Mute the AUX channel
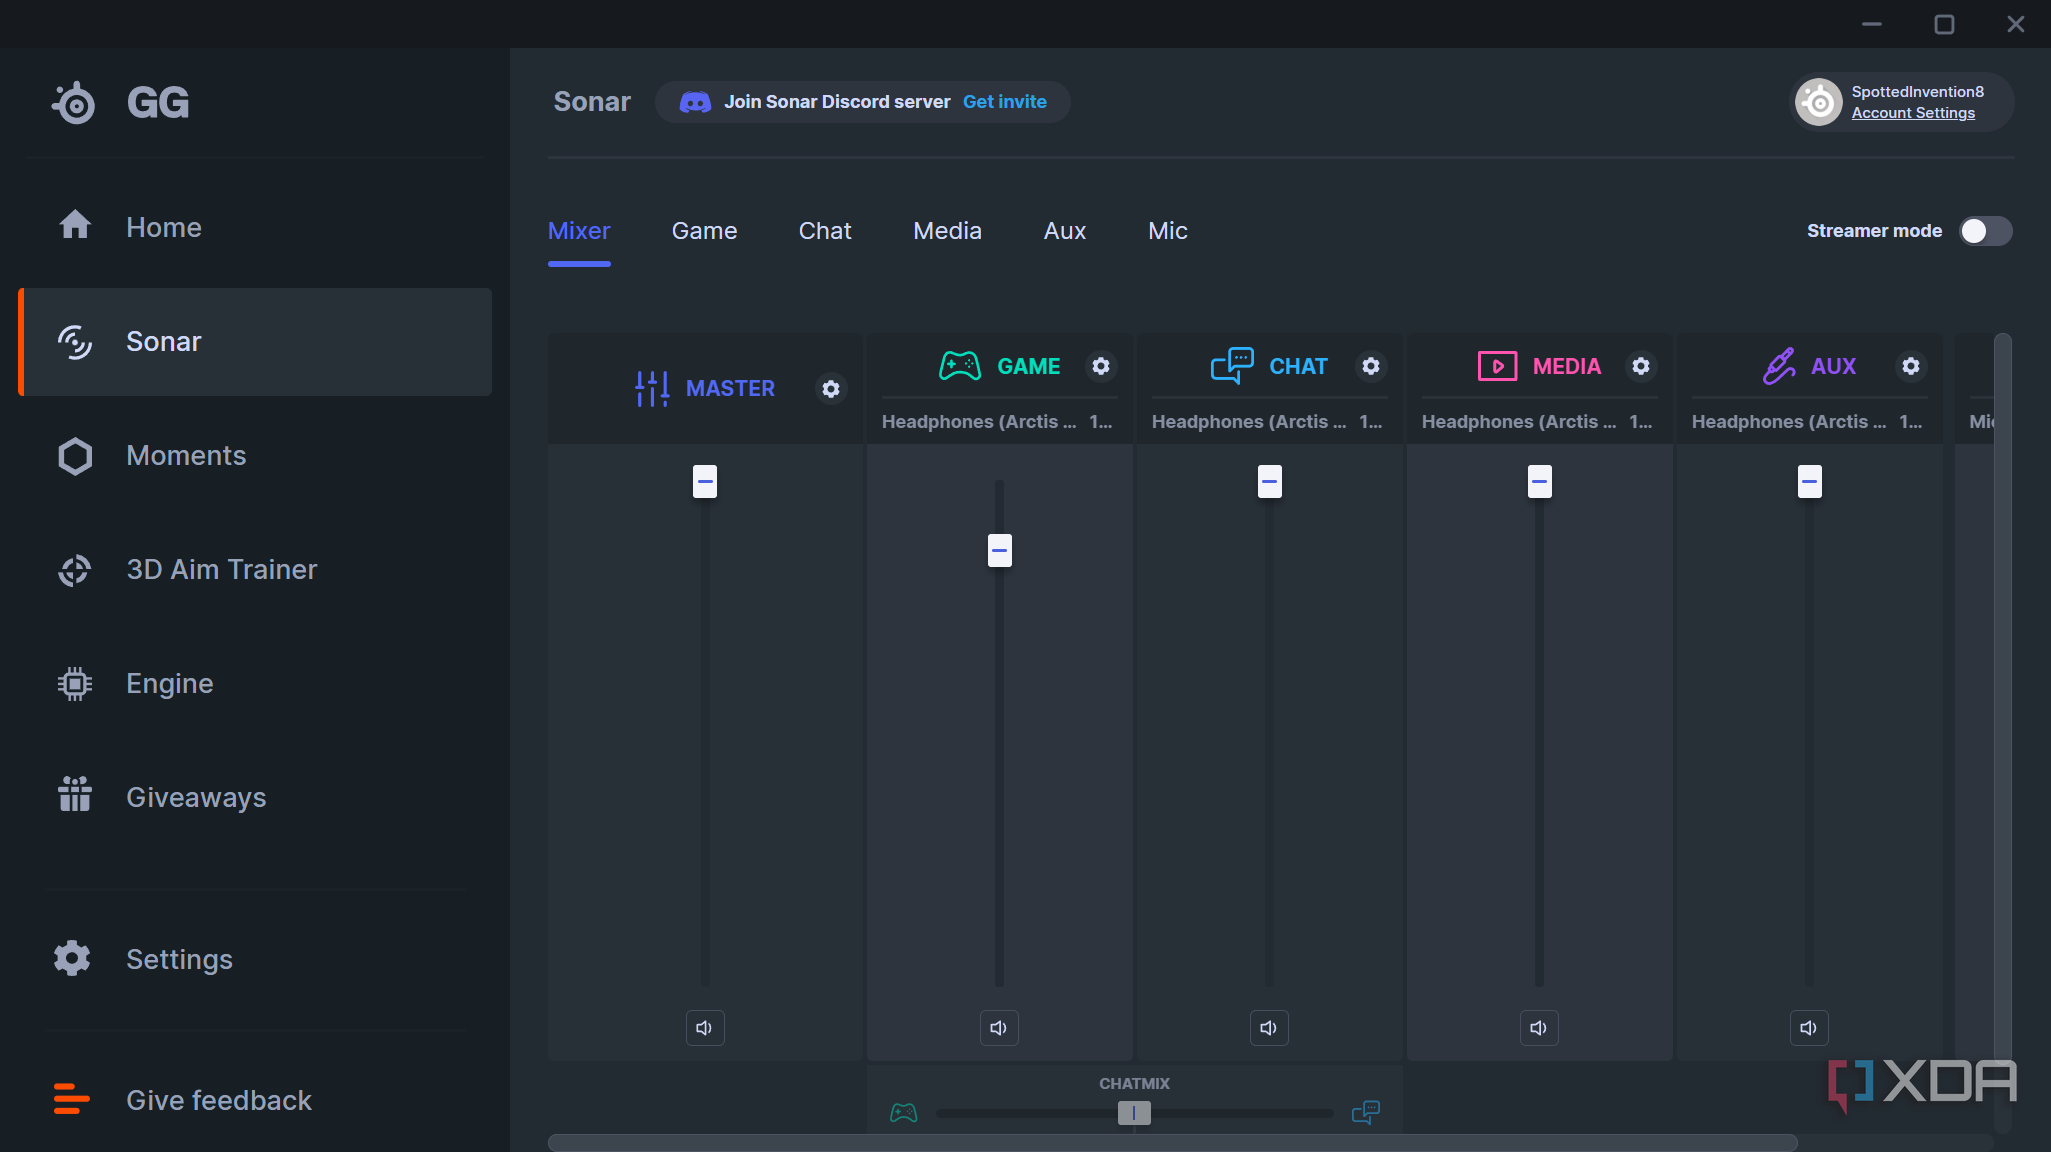 [1809, 1028]
